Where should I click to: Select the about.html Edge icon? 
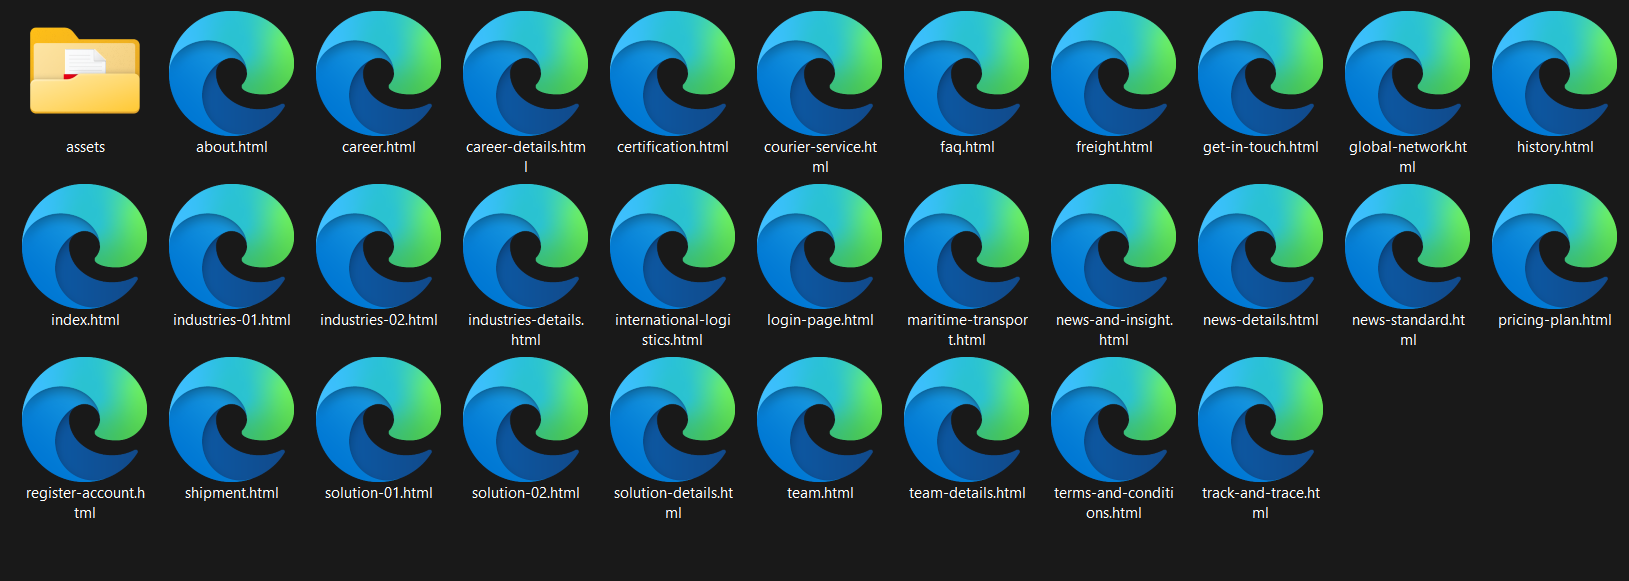(x=232, y=73)
